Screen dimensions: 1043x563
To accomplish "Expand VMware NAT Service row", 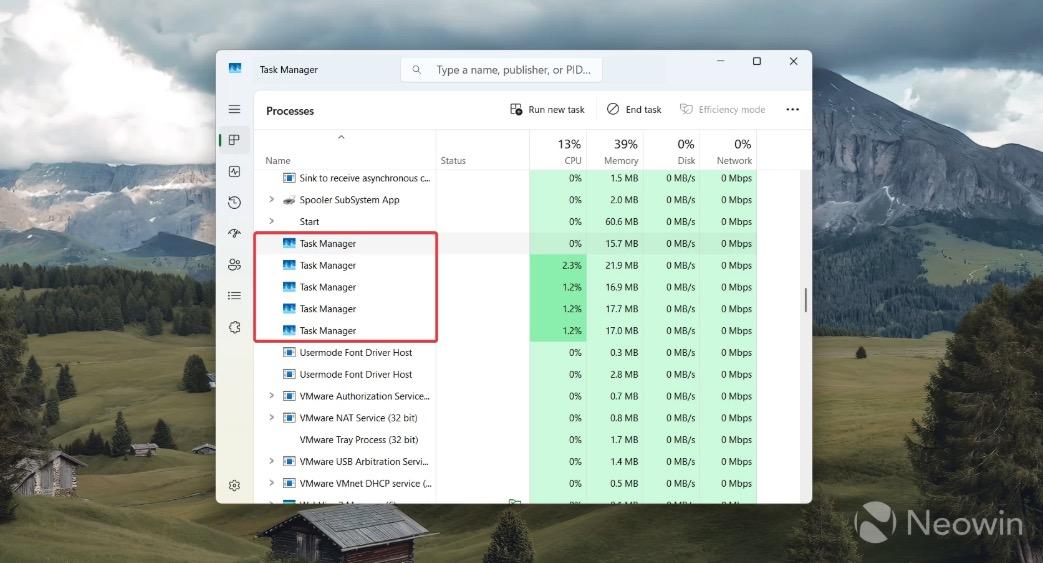I will 271,418.
